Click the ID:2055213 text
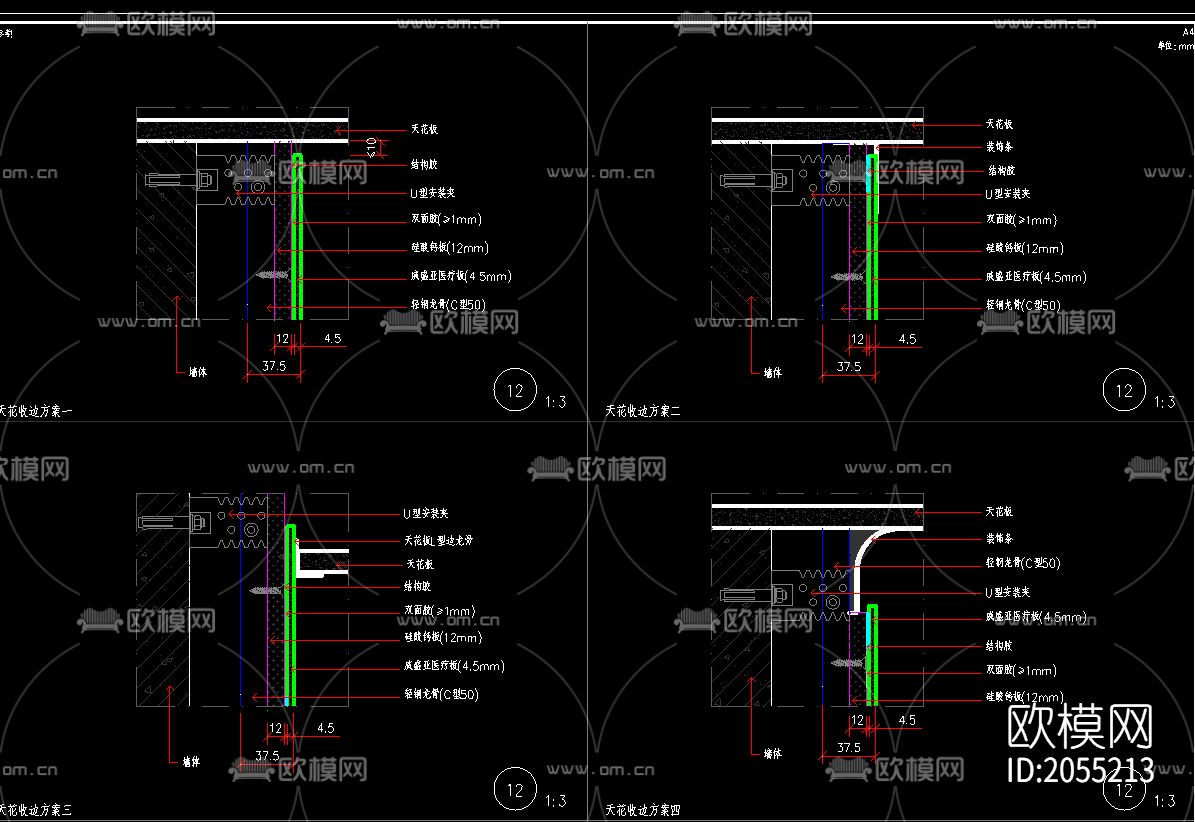The height and width of the screenshot is (822, 1195). pos(1080,770)
